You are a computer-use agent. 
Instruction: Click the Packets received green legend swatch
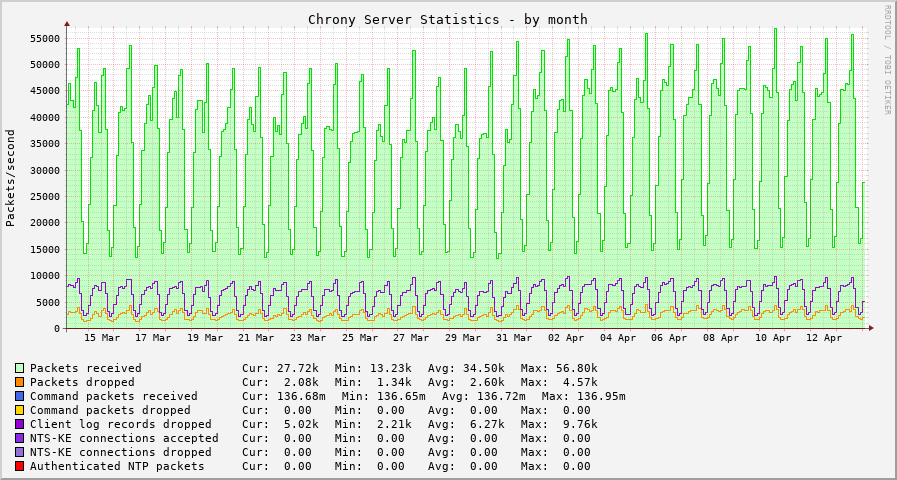20,368
